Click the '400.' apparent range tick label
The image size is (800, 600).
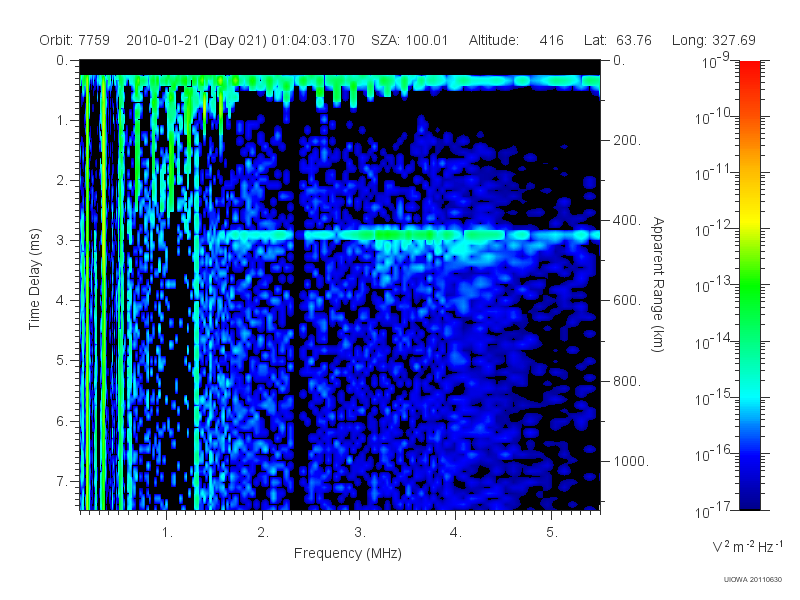click(x=627, y=220)
